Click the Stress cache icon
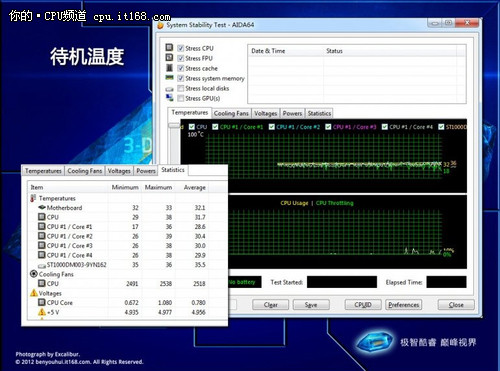The image size is (500, 371). tap(169, 68)
